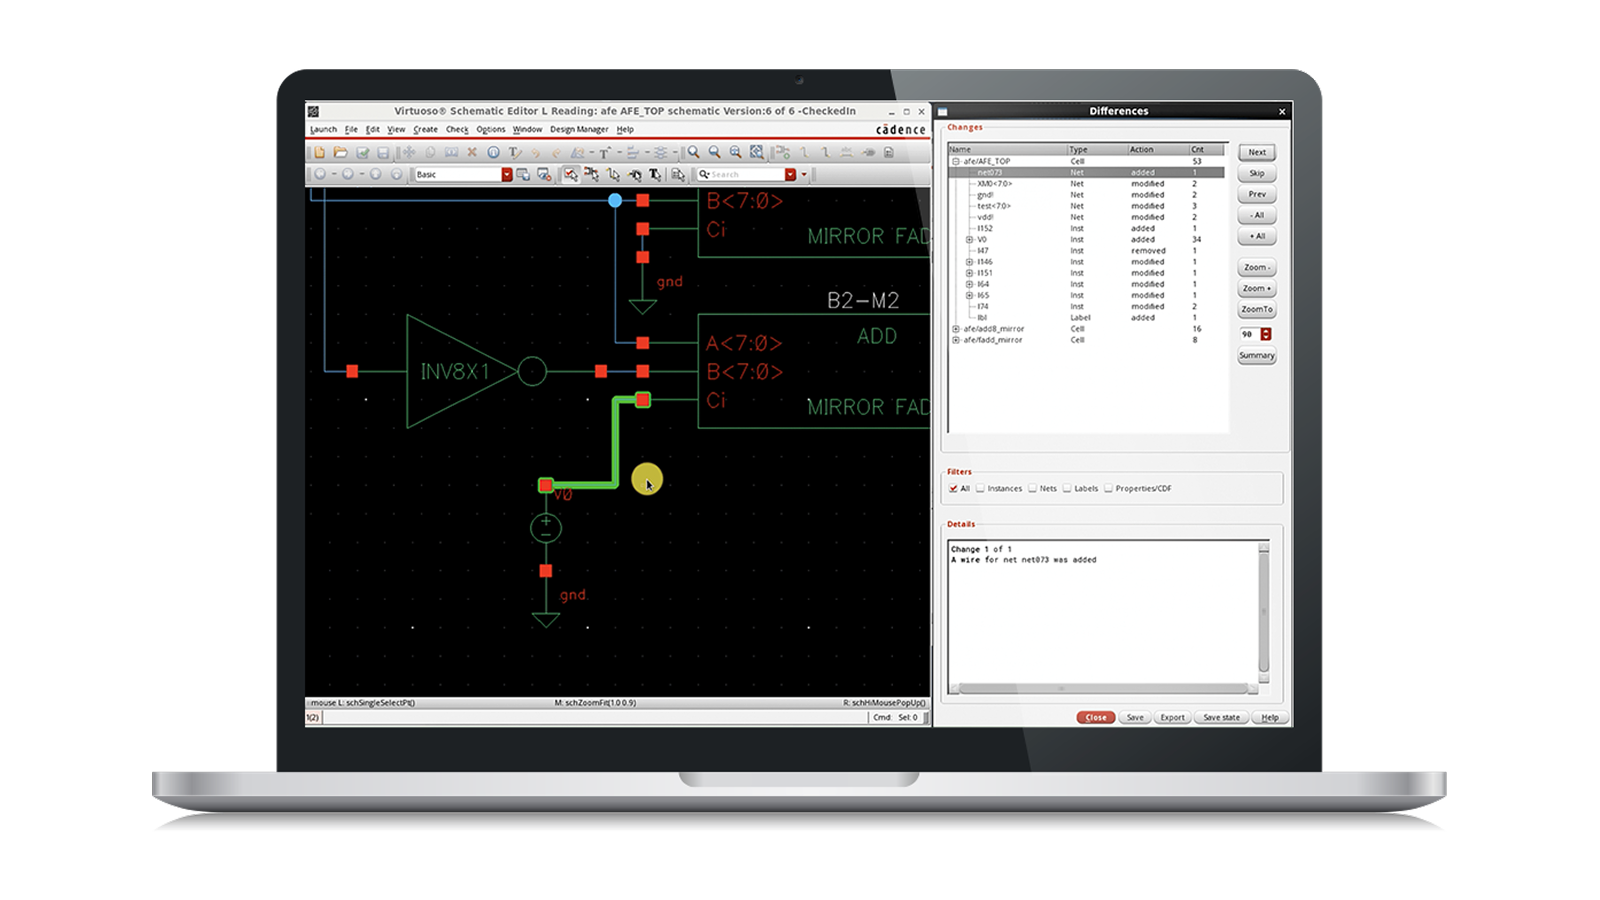
Task: Click the Zoom + button in Differences
Action: click(1257, 289)
